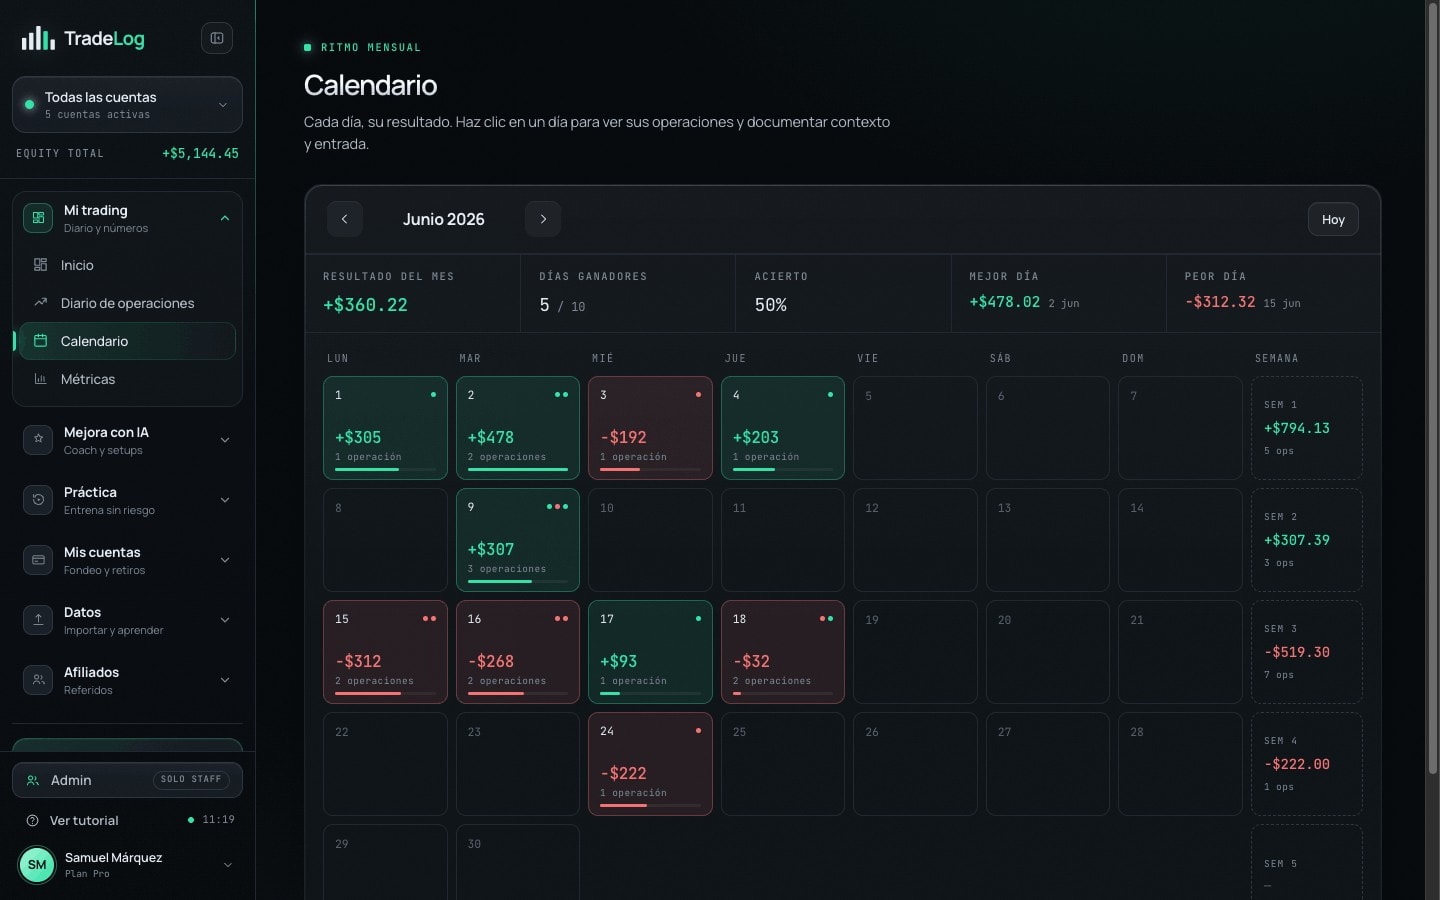This screenshot has width=1440, height=900.
Task: Open Métricas in the sidebar
Action: 127,379
